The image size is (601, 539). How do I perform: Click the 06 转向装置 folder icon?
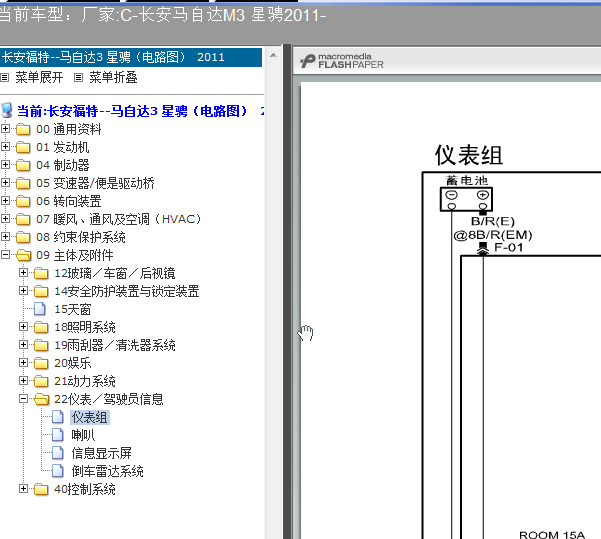click(23, 201)
